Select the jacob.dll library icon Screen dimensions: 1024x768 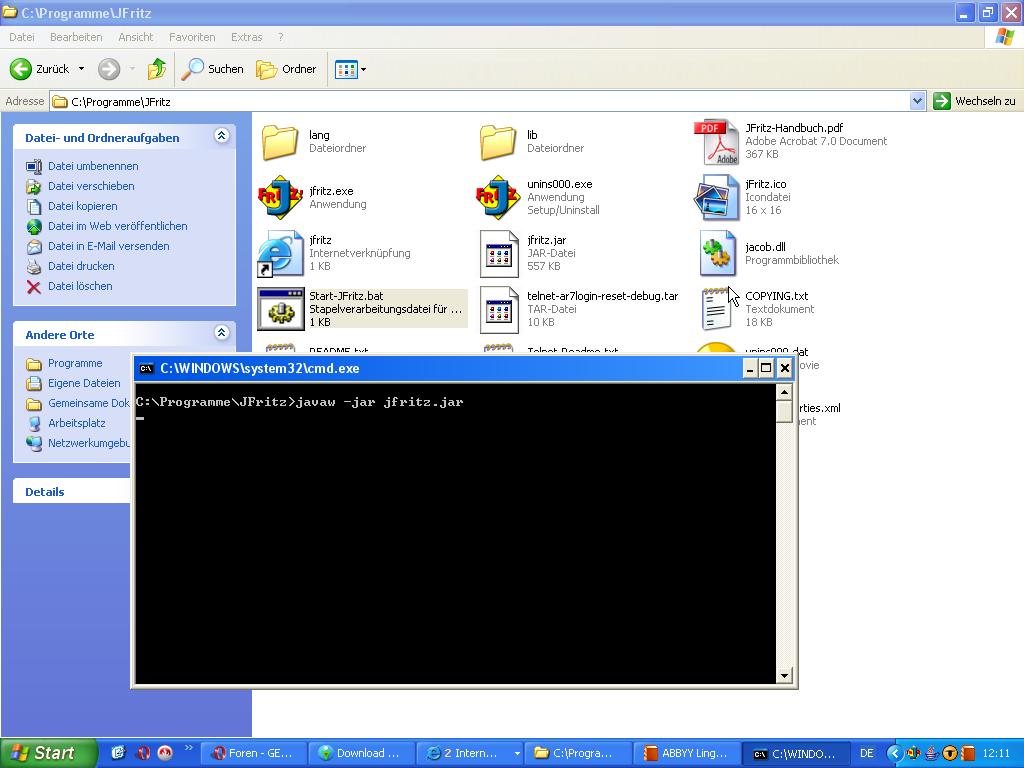[x=716, y=253]
